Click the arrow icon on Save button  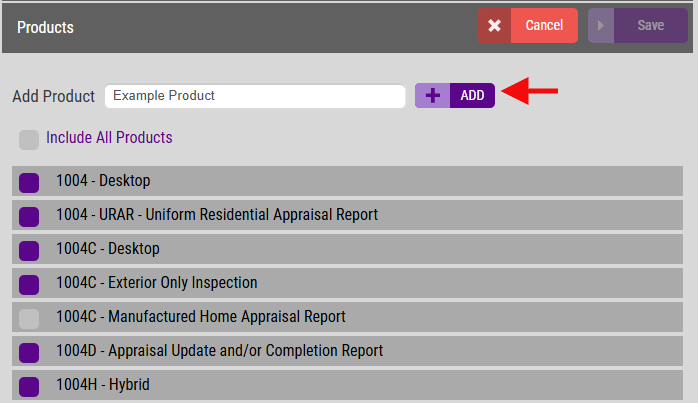pyautogui.click(x=601, y=25)
